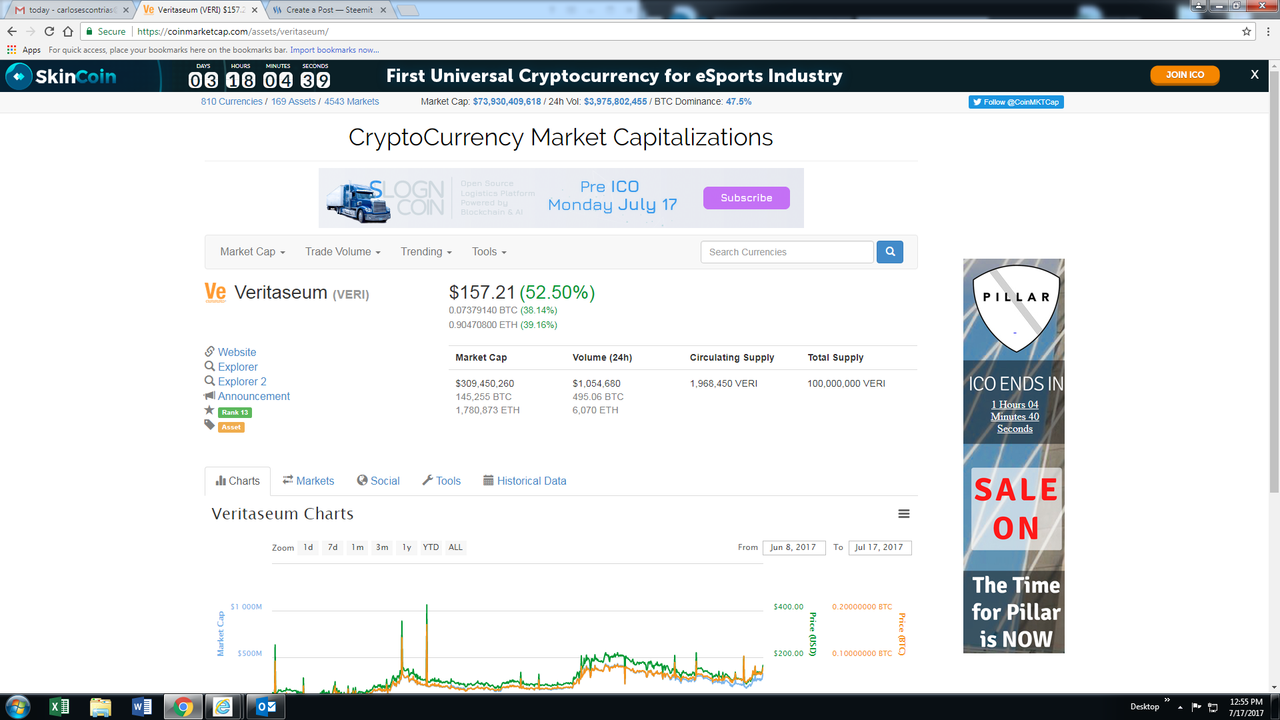Click the Excel taskbar icon
This screenshot has height=720, width=1280.
(x=60, y=707)
